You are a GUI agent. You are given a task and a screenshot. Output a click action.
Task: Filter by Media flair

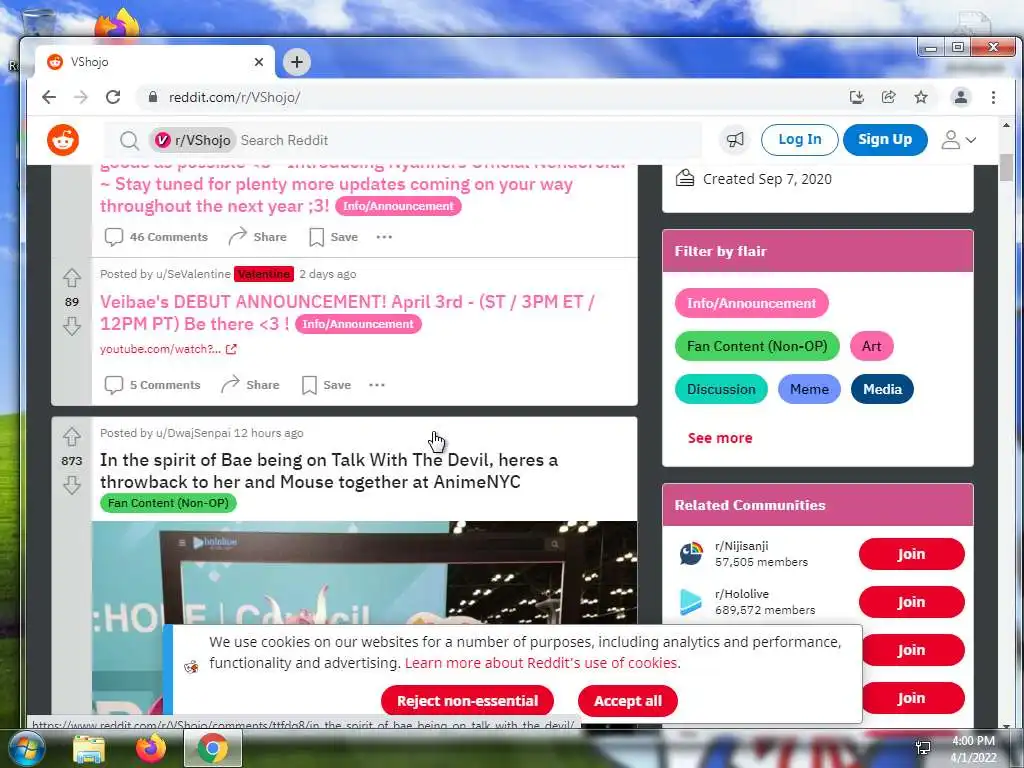882,389
